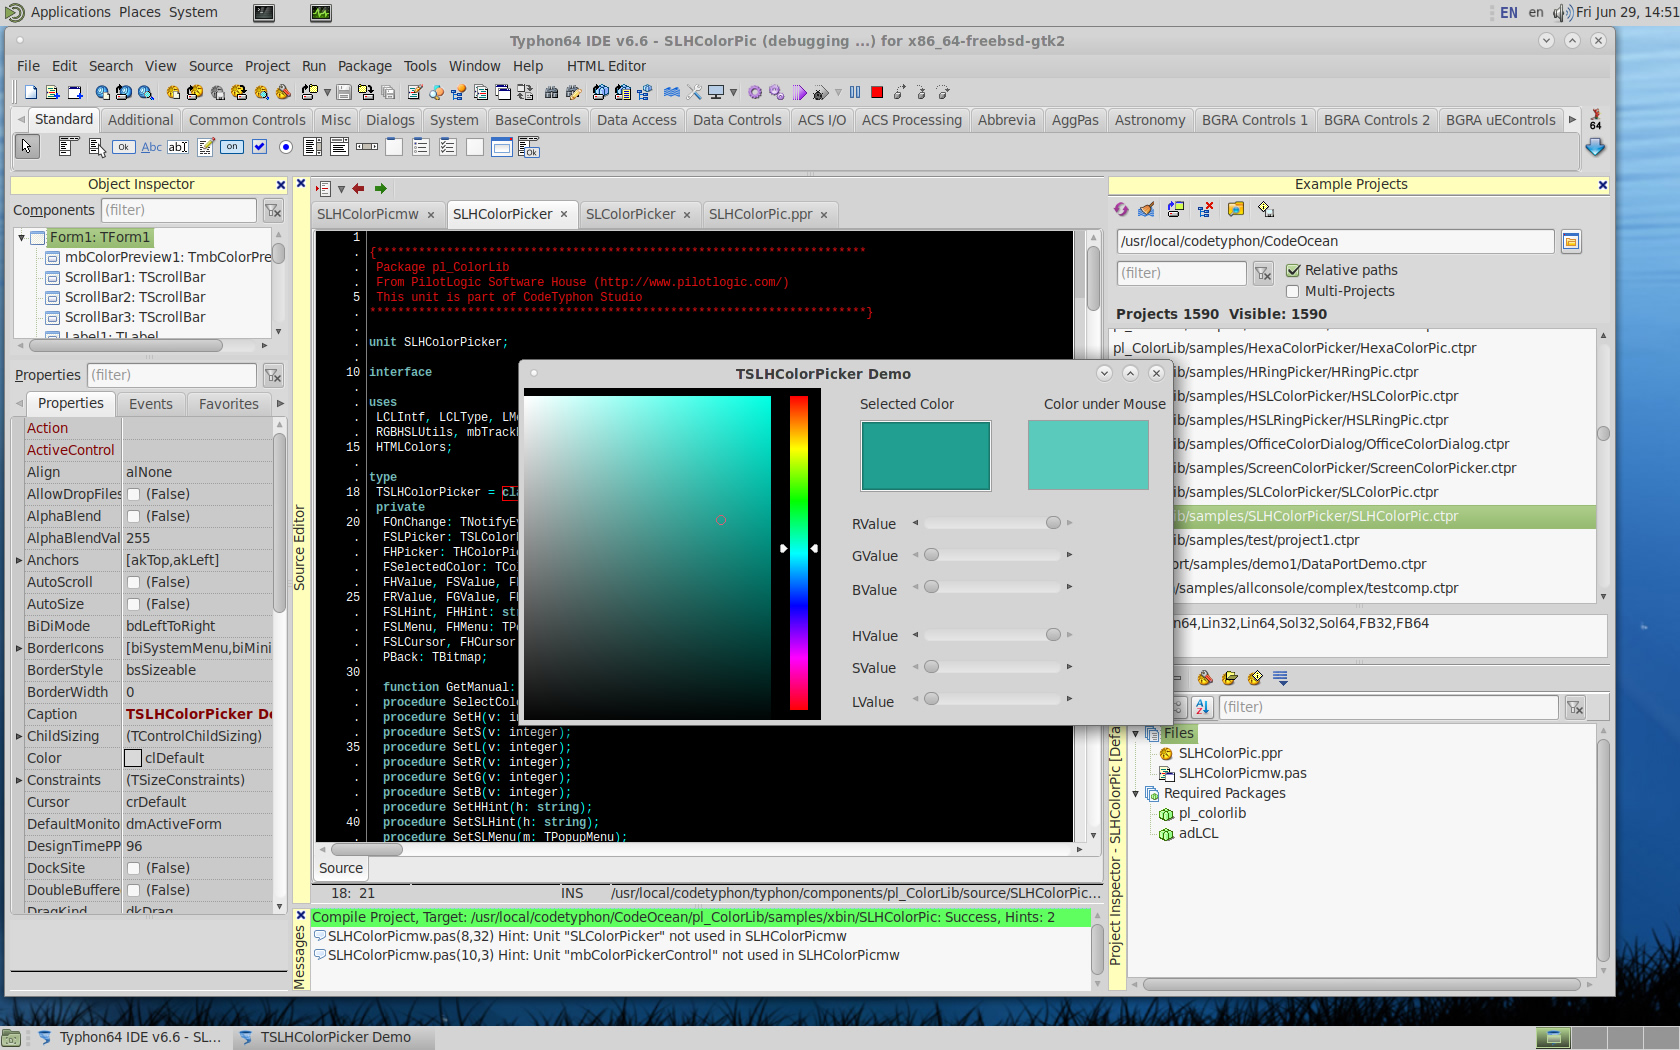Select the TMainMenu component icon

click(68, 147)
